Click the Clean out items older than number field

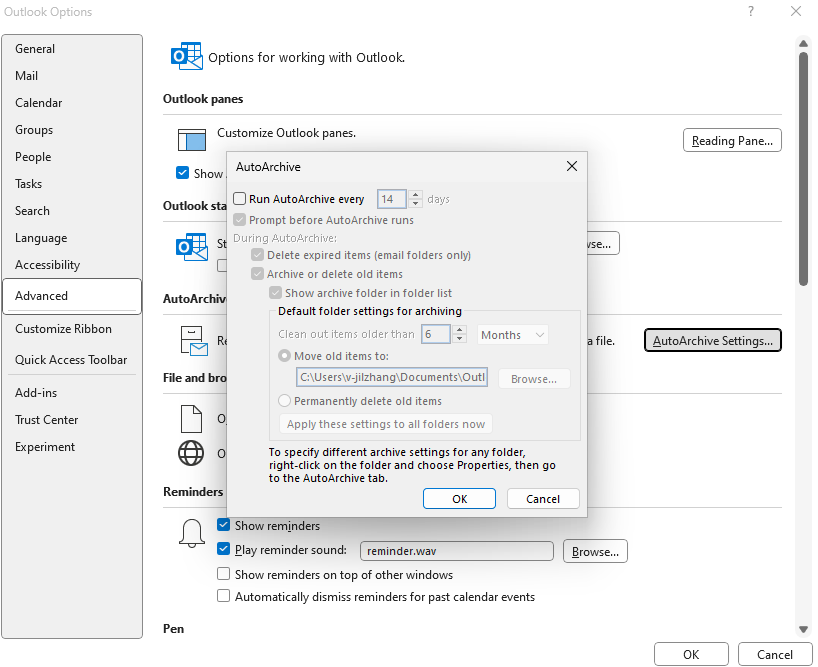coord(436,334)
